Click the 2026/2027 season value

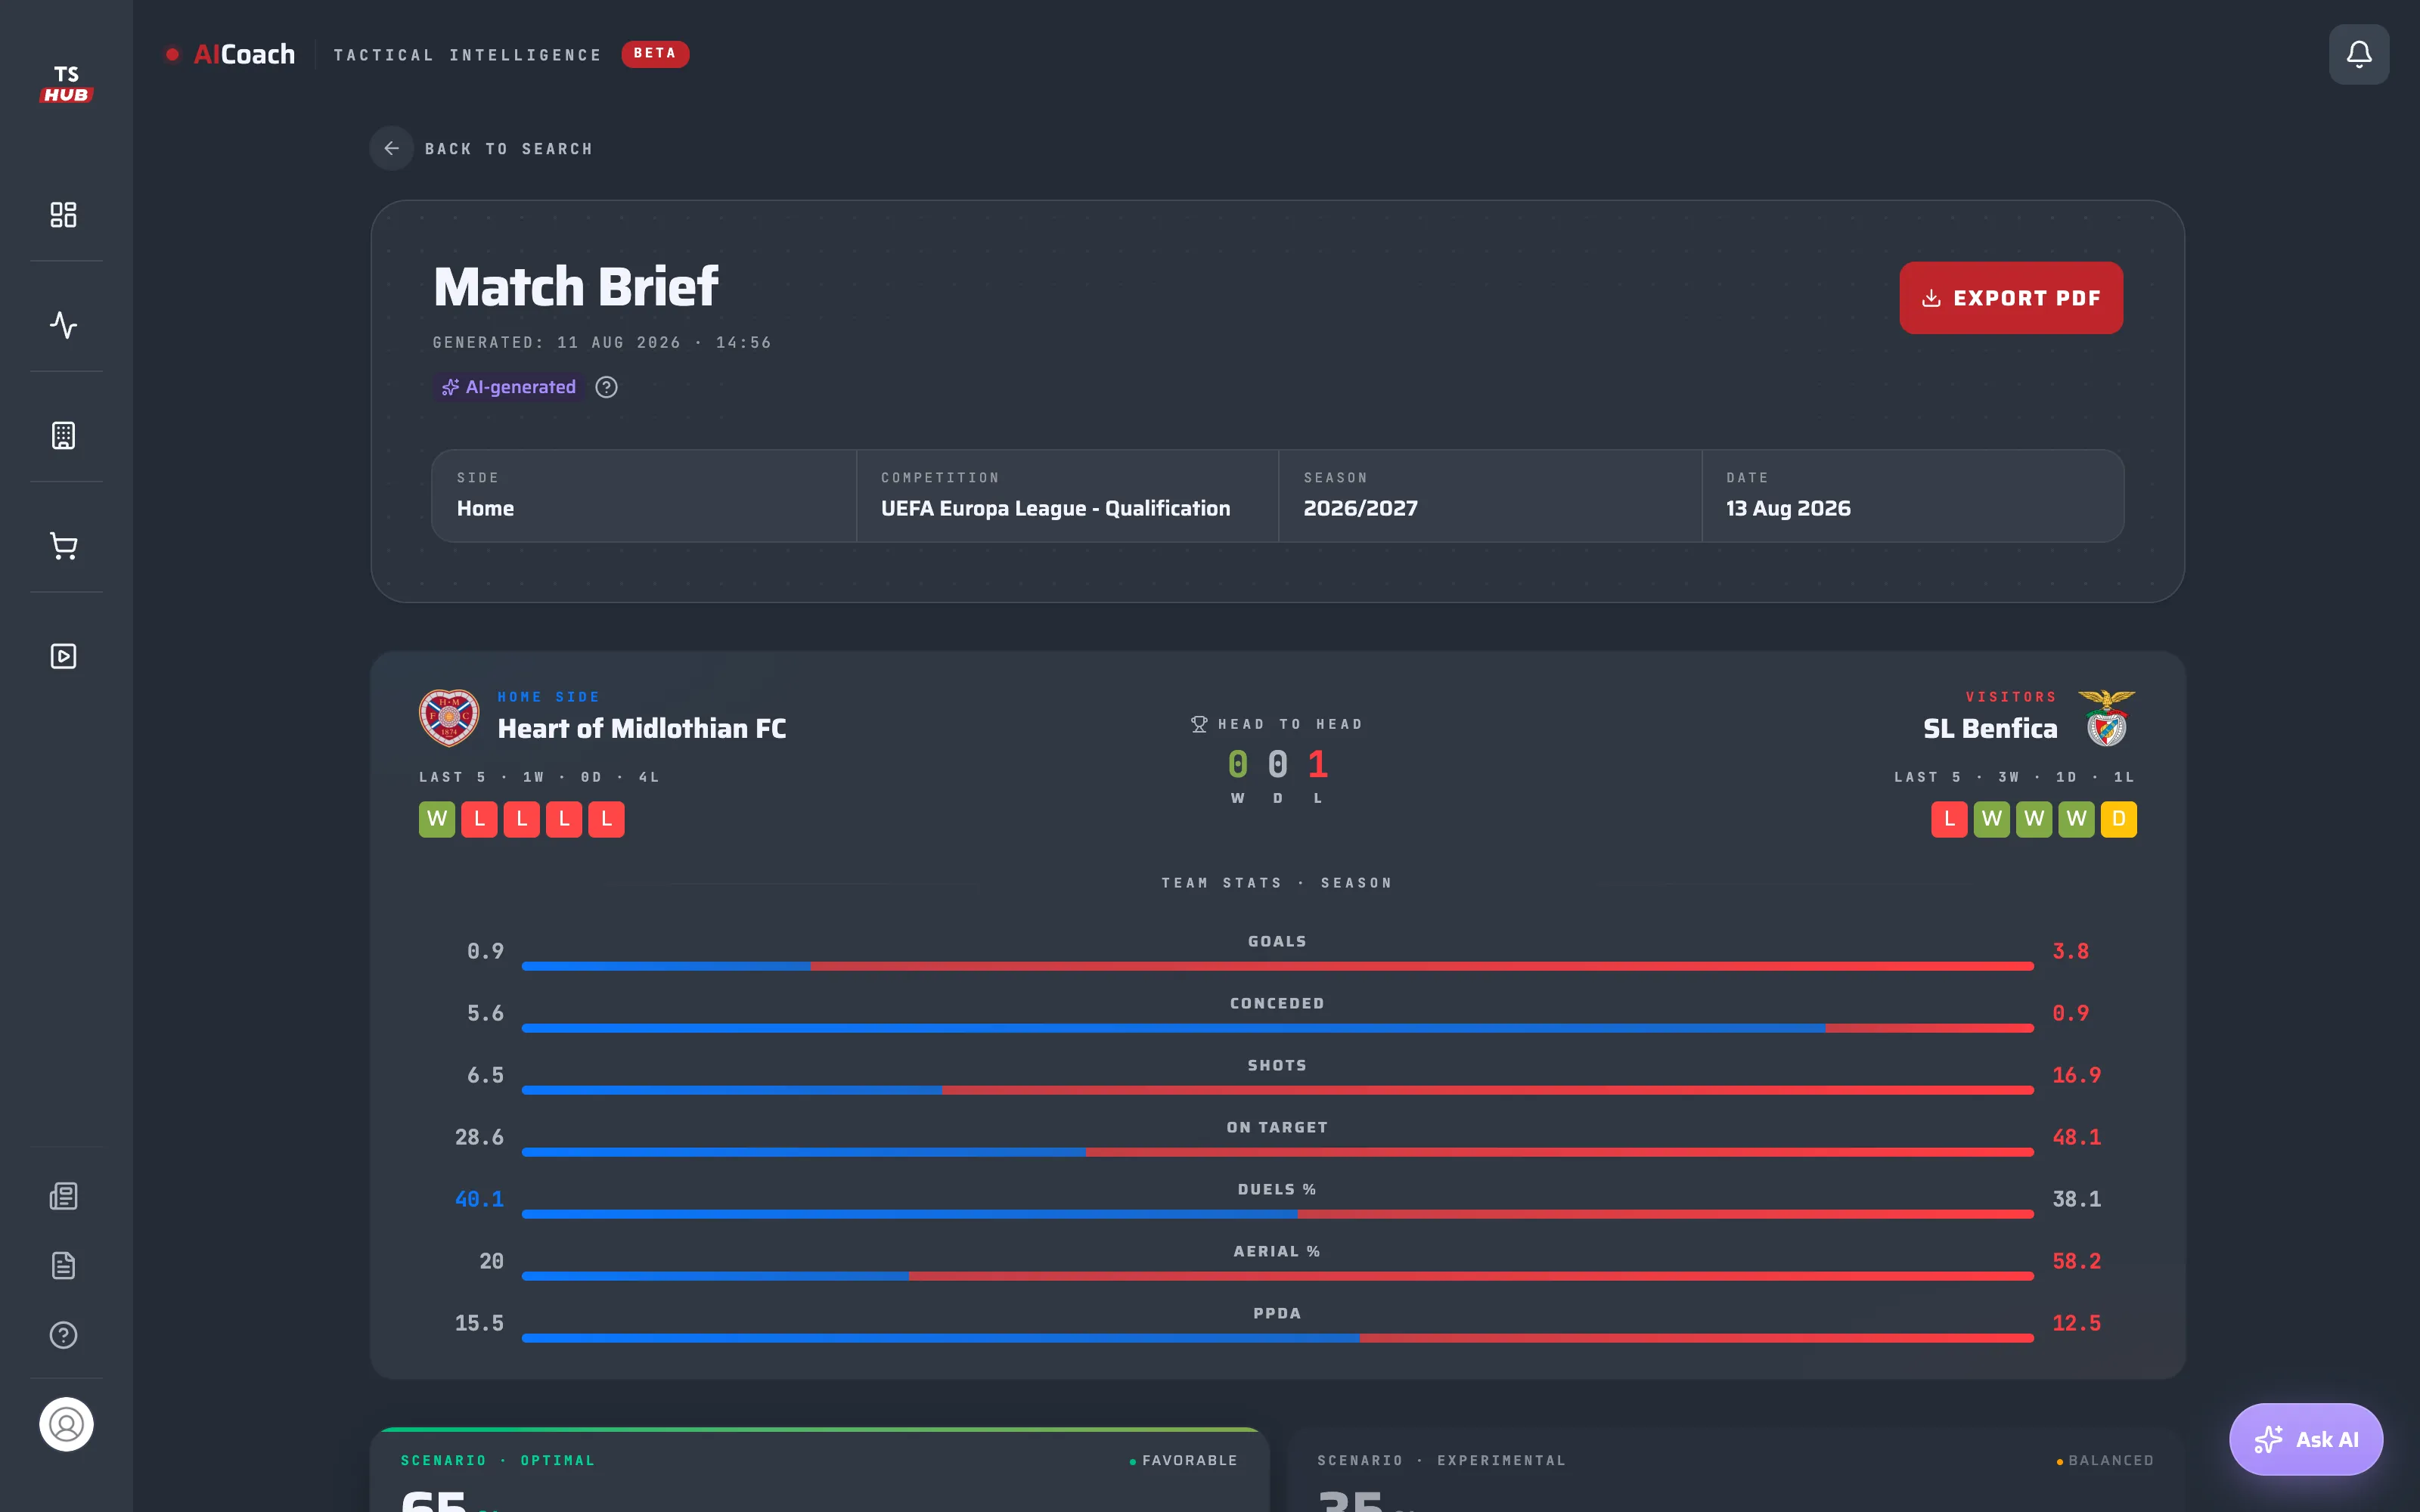[1360, 508]
